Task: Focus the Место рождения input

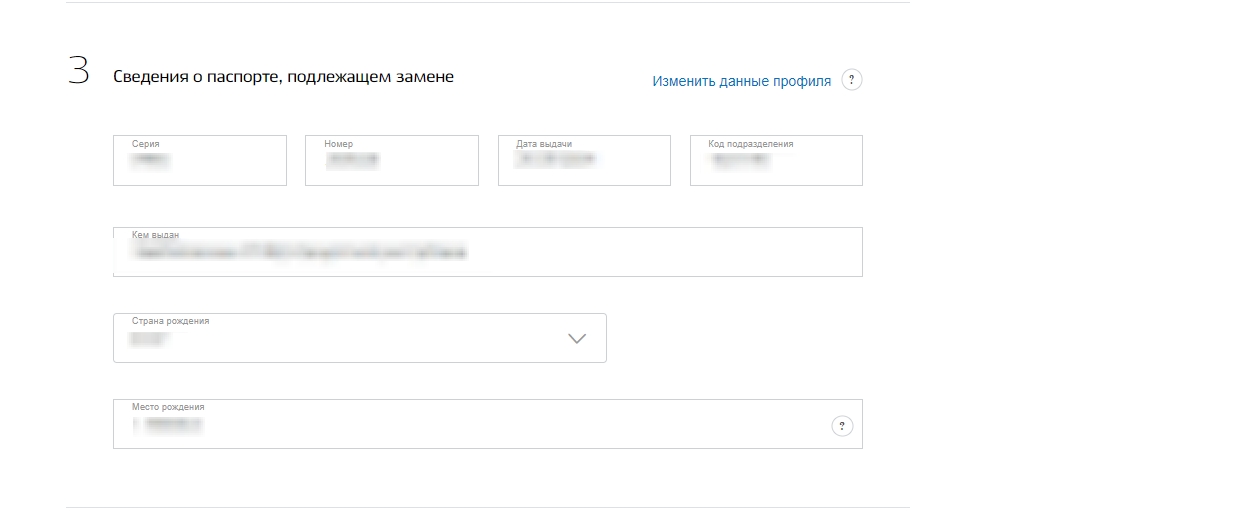Action: pyautogui.click(x=488, y=424)
